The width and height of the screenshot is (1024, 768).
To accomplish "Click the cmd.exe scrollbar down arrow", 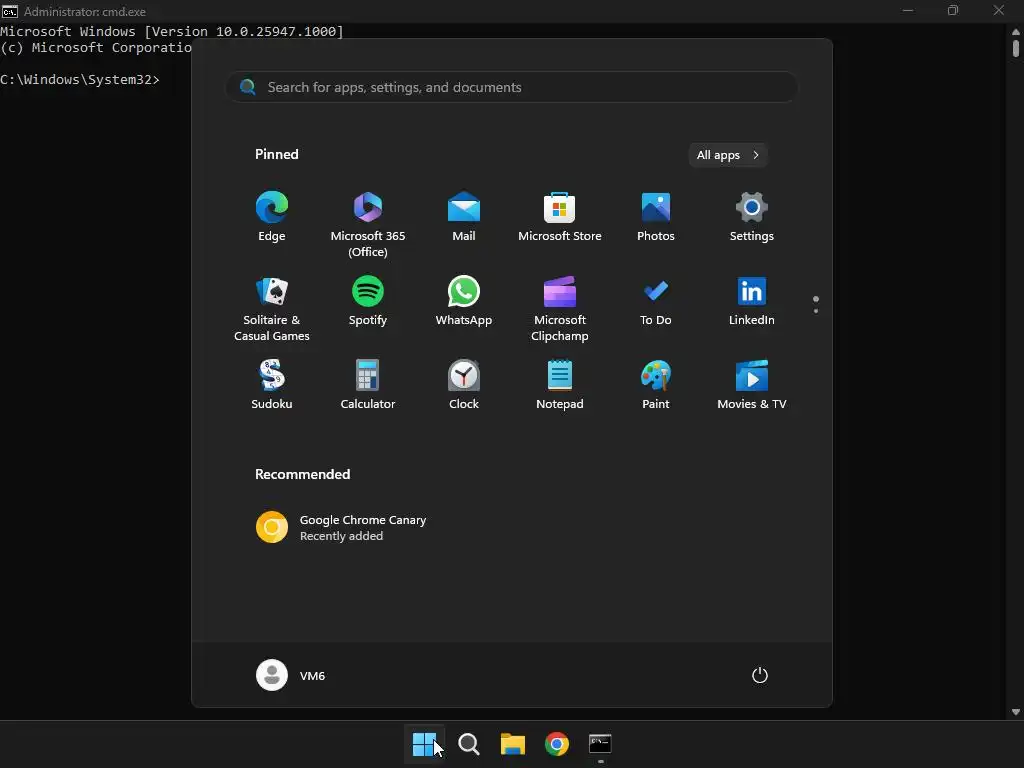I will [x=1016, y=712].
